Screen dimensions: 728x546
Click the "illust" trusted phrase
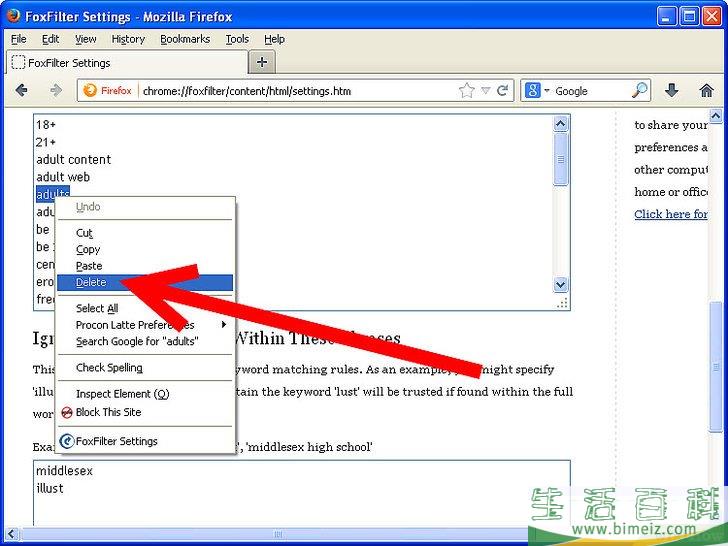tap(50, 488)
